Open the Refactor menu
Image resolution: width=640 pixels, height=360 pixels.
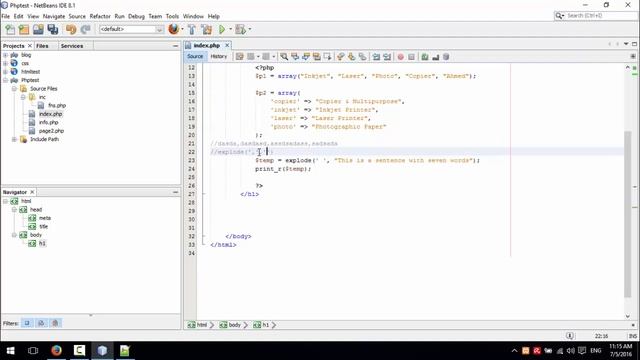[x=100, y=16]
